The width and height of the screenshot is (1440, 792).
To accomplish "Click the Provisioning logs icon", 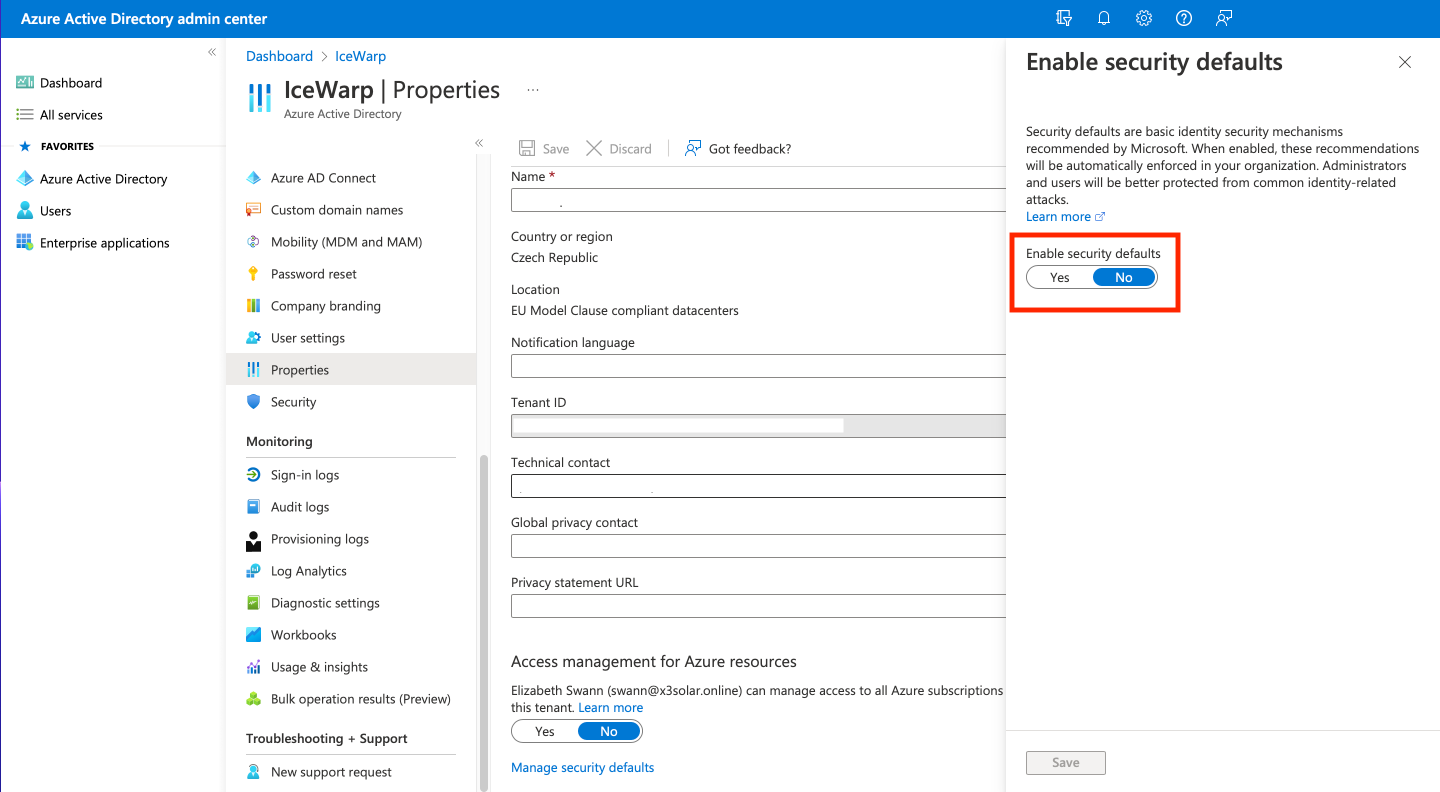I will (x=254, y=540).
